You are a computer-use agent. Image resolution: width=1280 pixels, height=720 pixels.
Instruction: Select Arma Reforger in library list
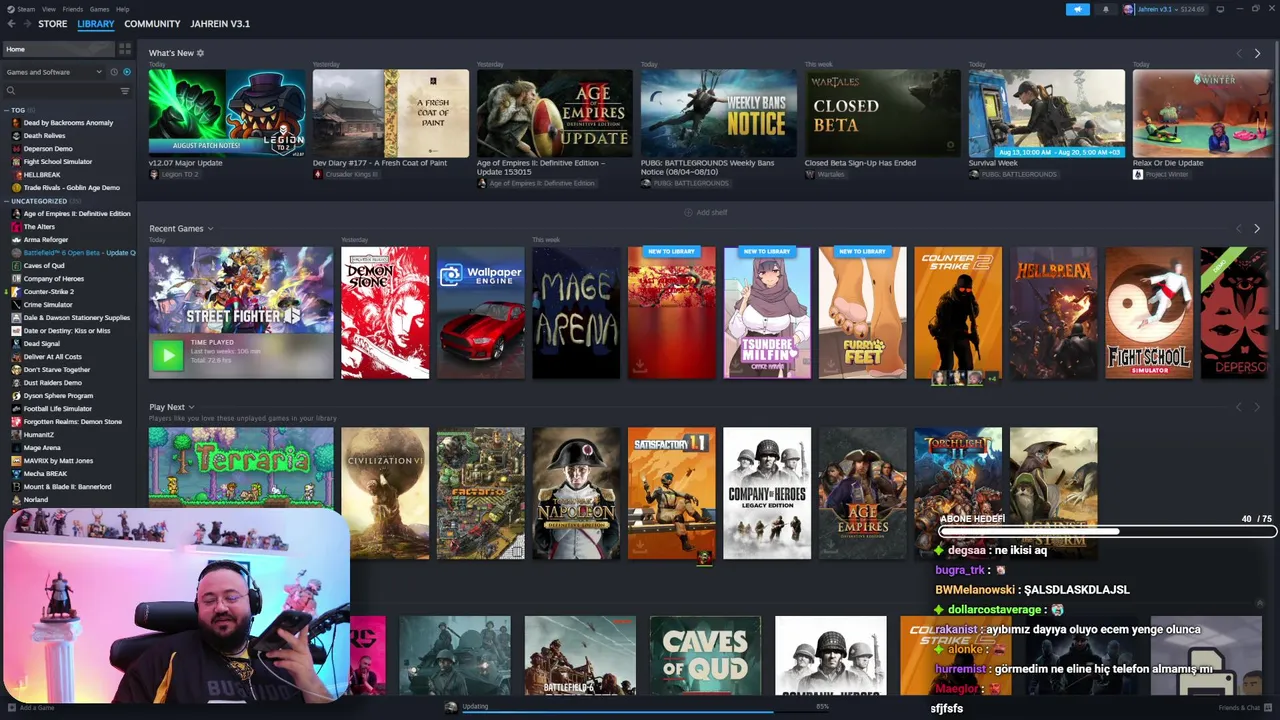click(x=46, y=240)
